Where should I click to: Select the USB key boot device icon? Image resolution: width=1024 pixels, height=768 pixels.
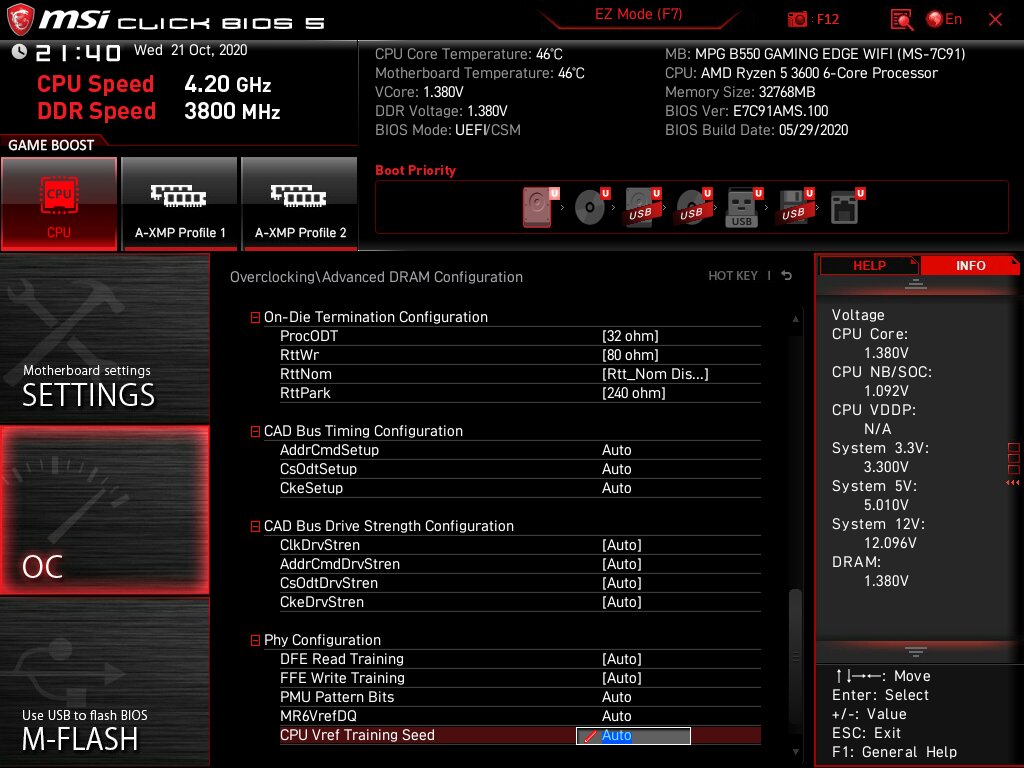pyautogui.click(x=743, y=208)
